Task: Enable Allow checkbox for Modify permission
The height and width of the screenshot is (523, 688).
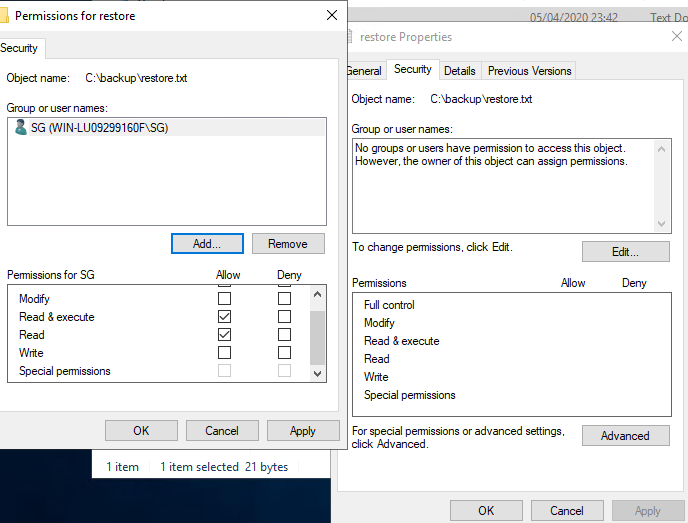Action: (x=224, y=299)
